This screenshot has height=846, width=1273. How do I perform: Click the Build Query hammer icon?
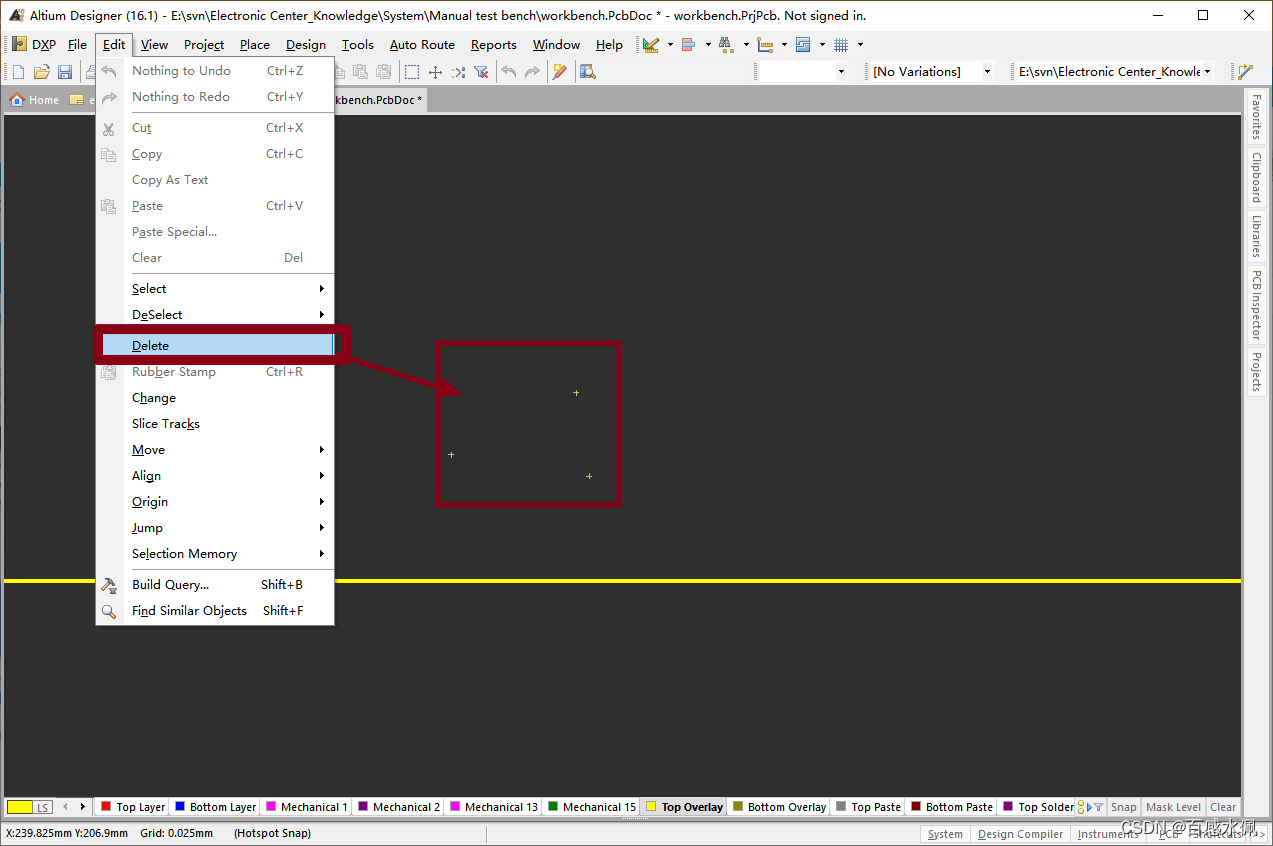coord(109,585)
